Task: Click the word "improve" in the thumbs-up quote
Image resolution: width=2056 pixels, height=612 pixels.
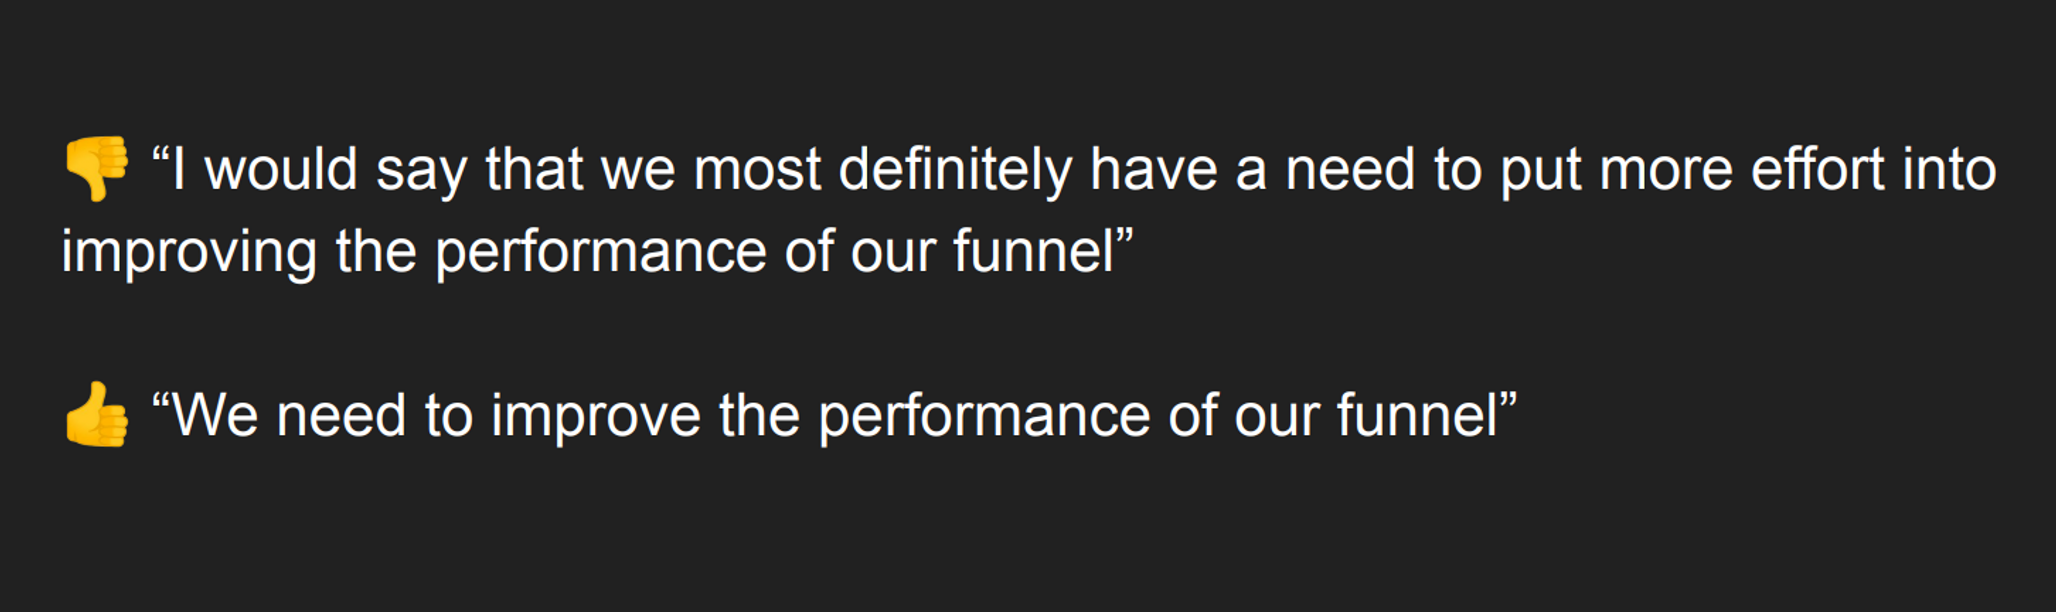Action: 596,416
